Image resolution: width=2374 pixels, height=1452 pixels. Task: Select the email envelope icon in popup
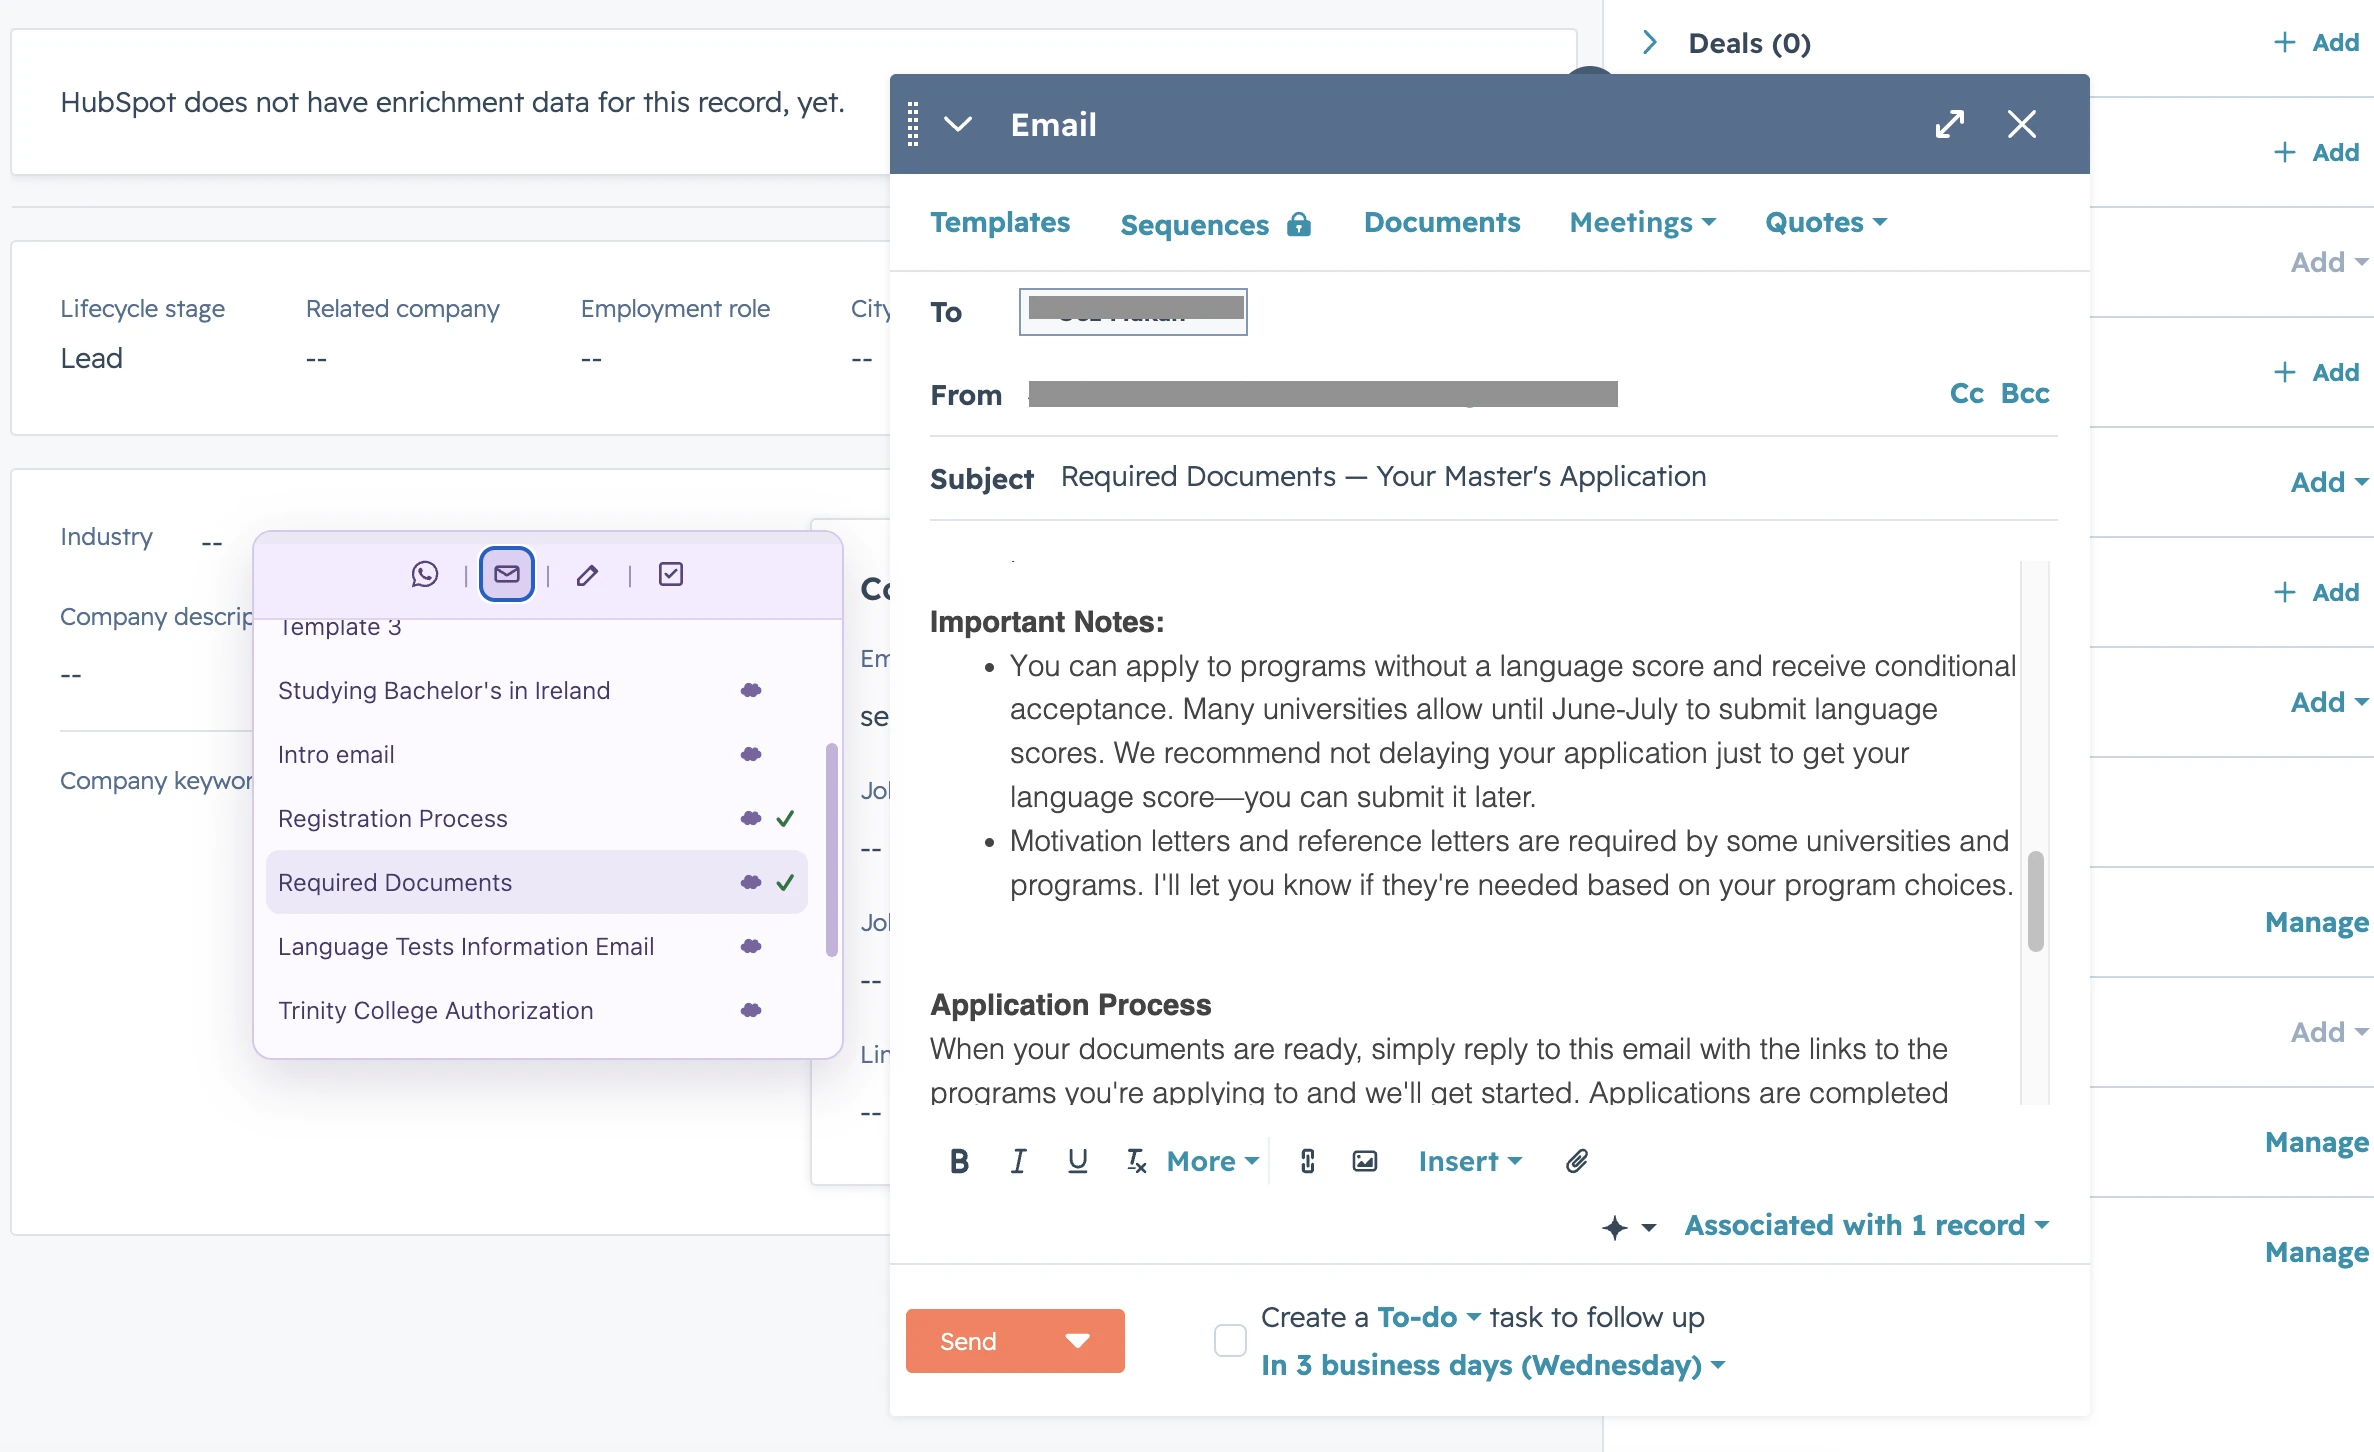[507, 574]
